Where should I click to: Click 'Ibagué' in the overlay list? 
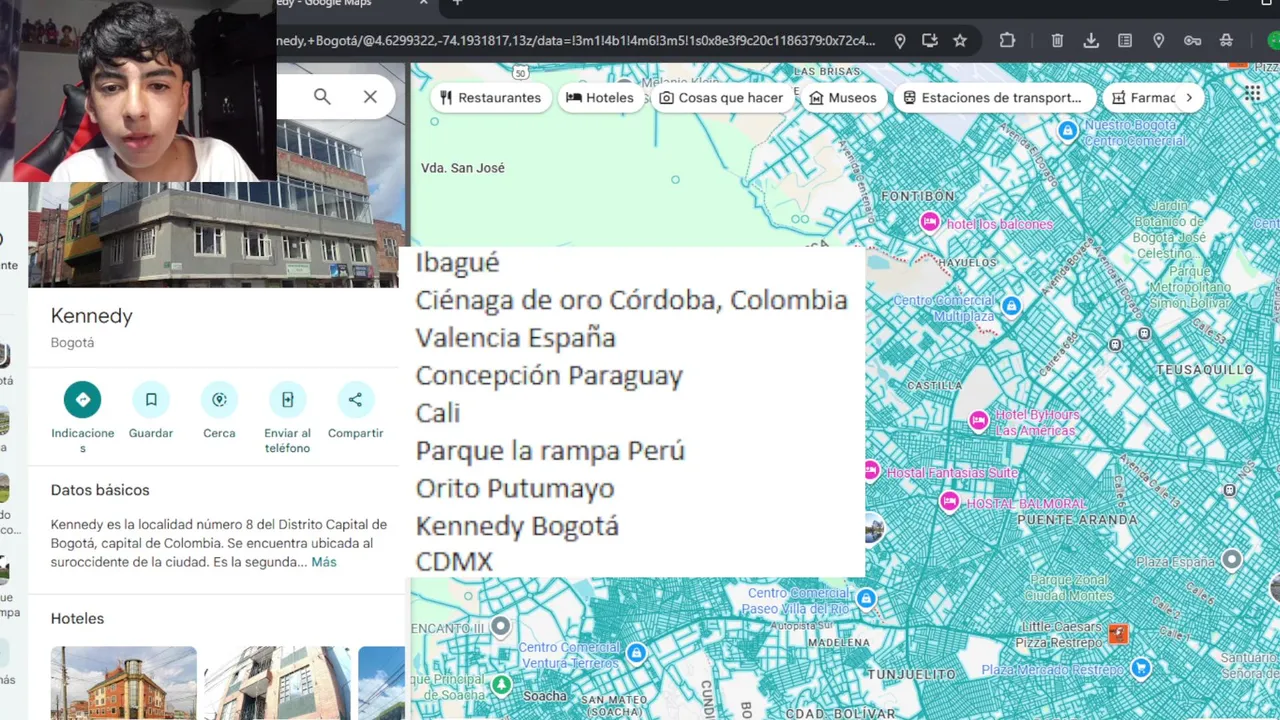457,263
